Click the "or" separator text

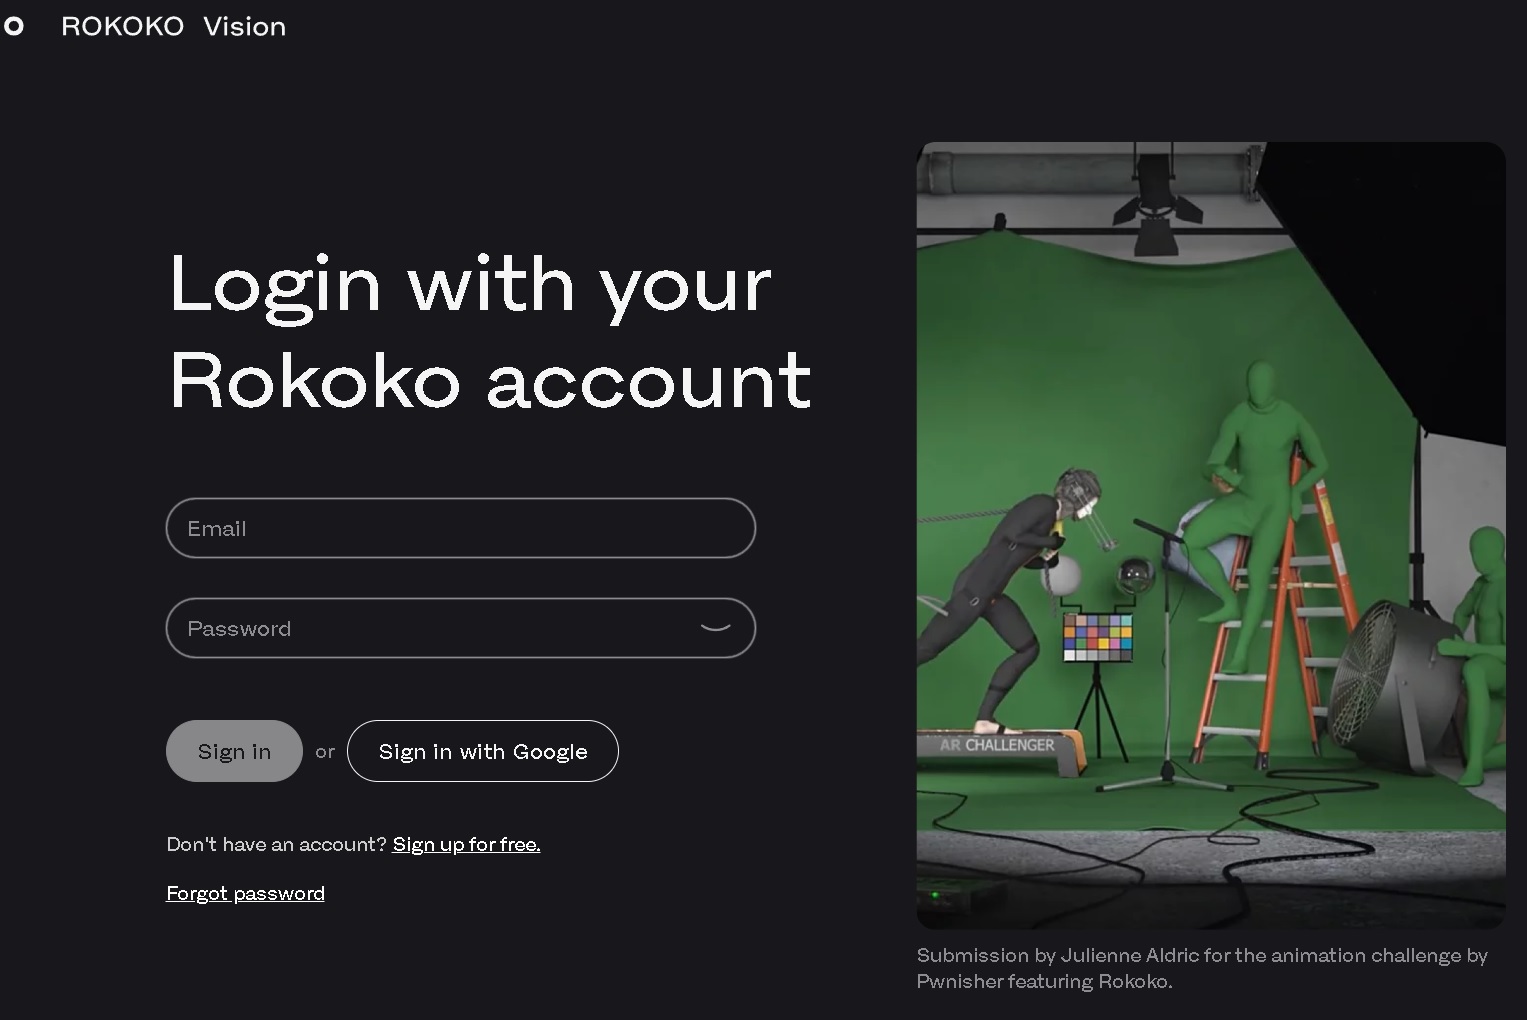[325, 752]
